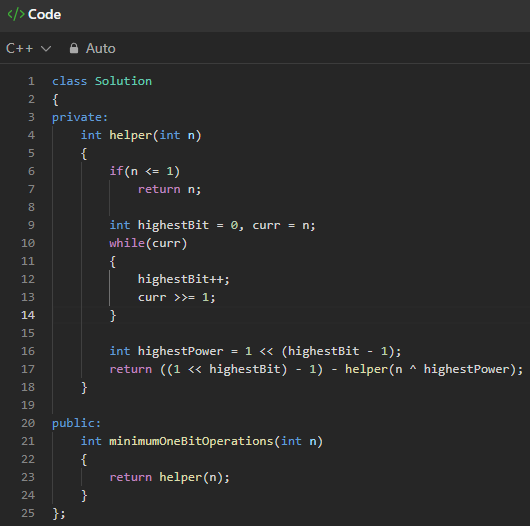
Task: Click line number 1 in gutter
Action: 31,81
